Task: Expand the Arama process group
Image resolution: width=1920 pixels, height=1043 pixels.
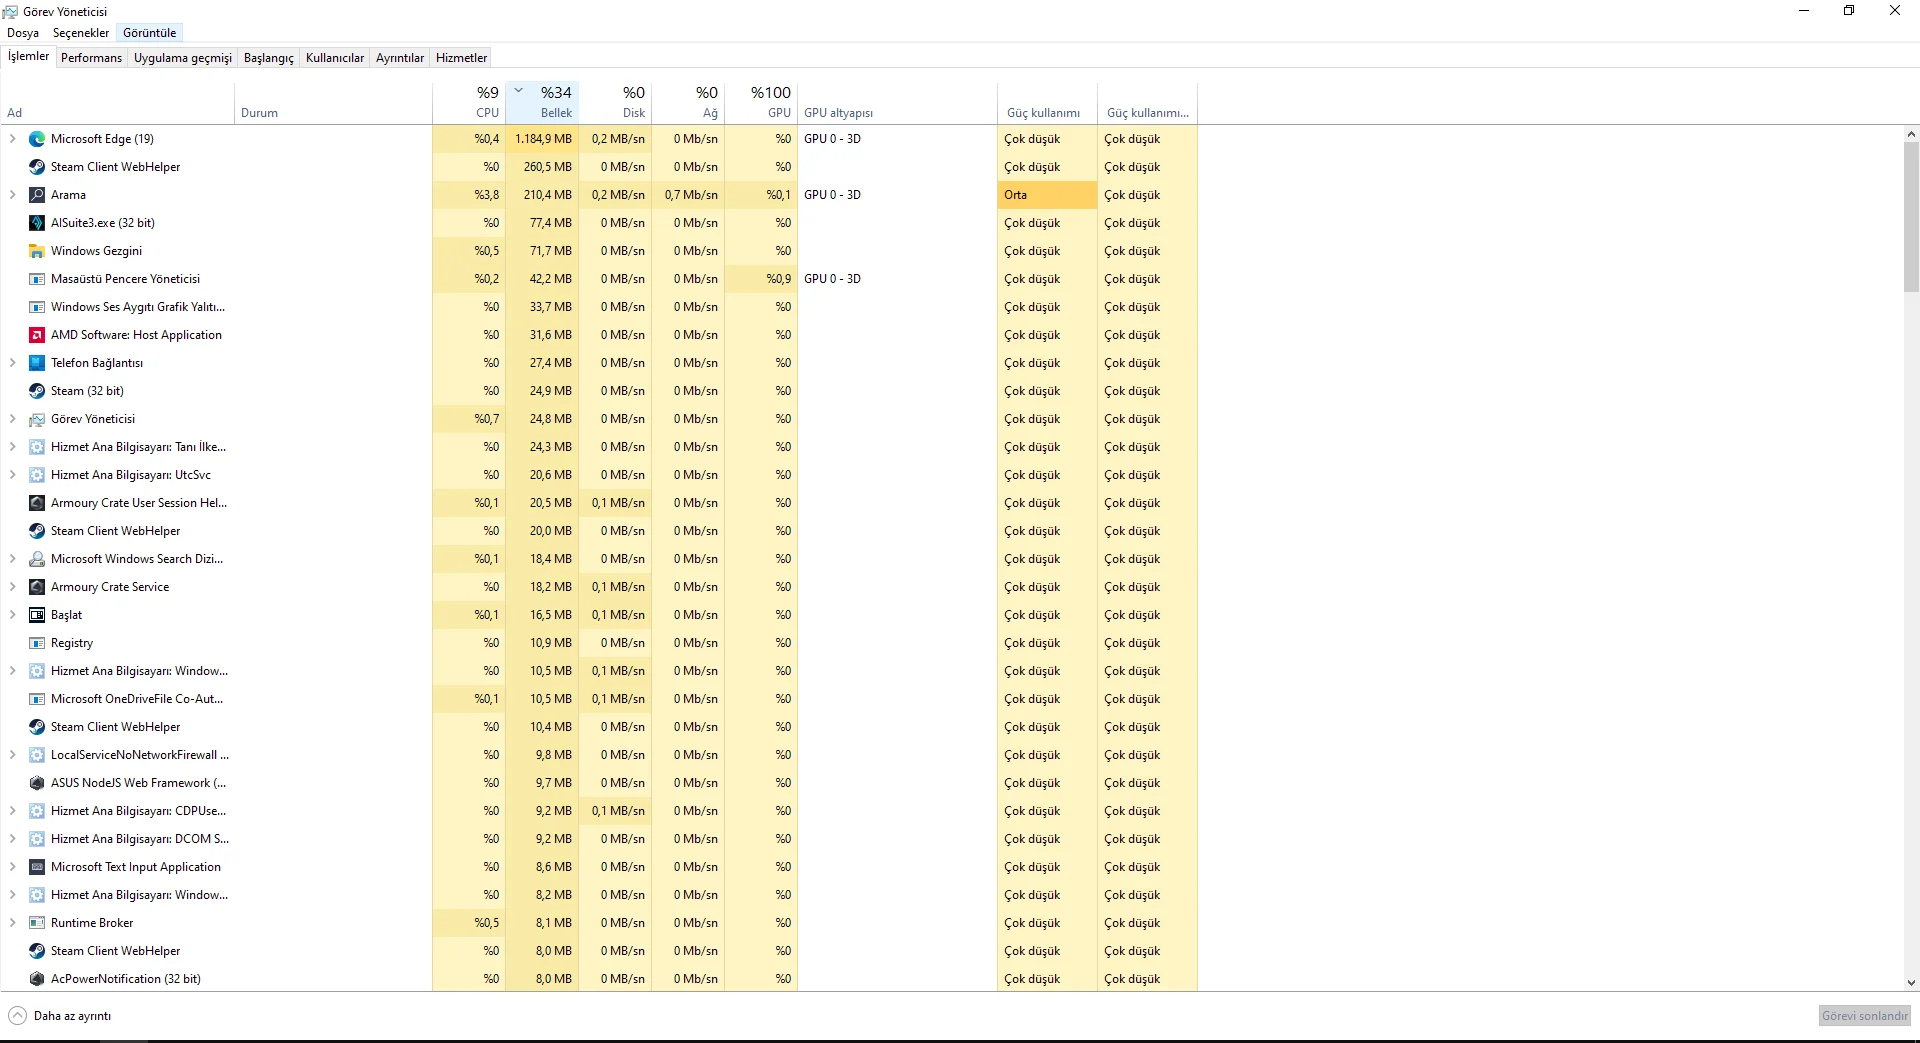Action: coord(12,195)
